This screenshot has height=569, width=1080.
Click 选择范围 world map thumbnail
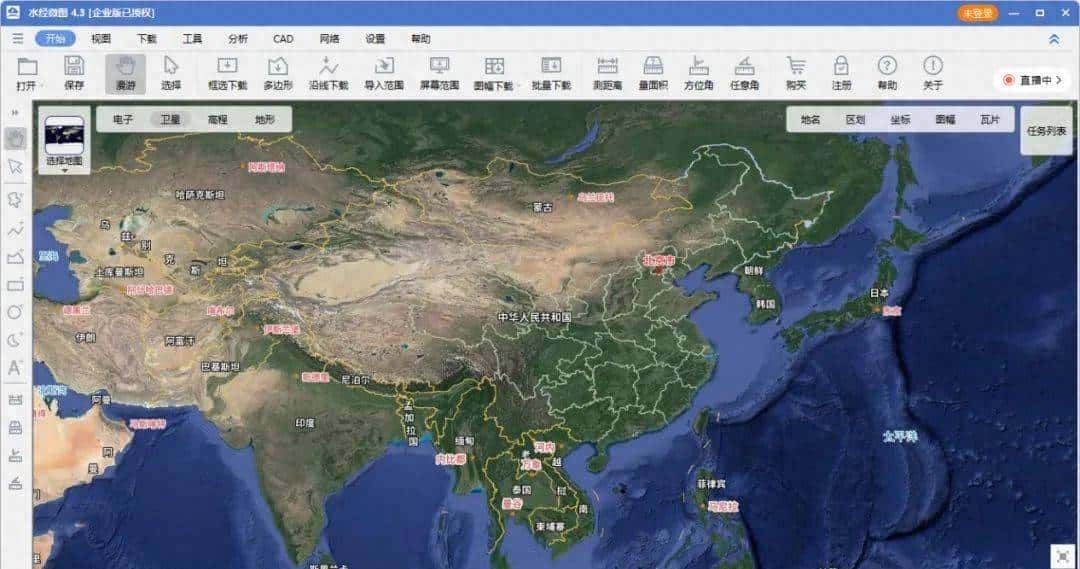(x=64, y=136)
